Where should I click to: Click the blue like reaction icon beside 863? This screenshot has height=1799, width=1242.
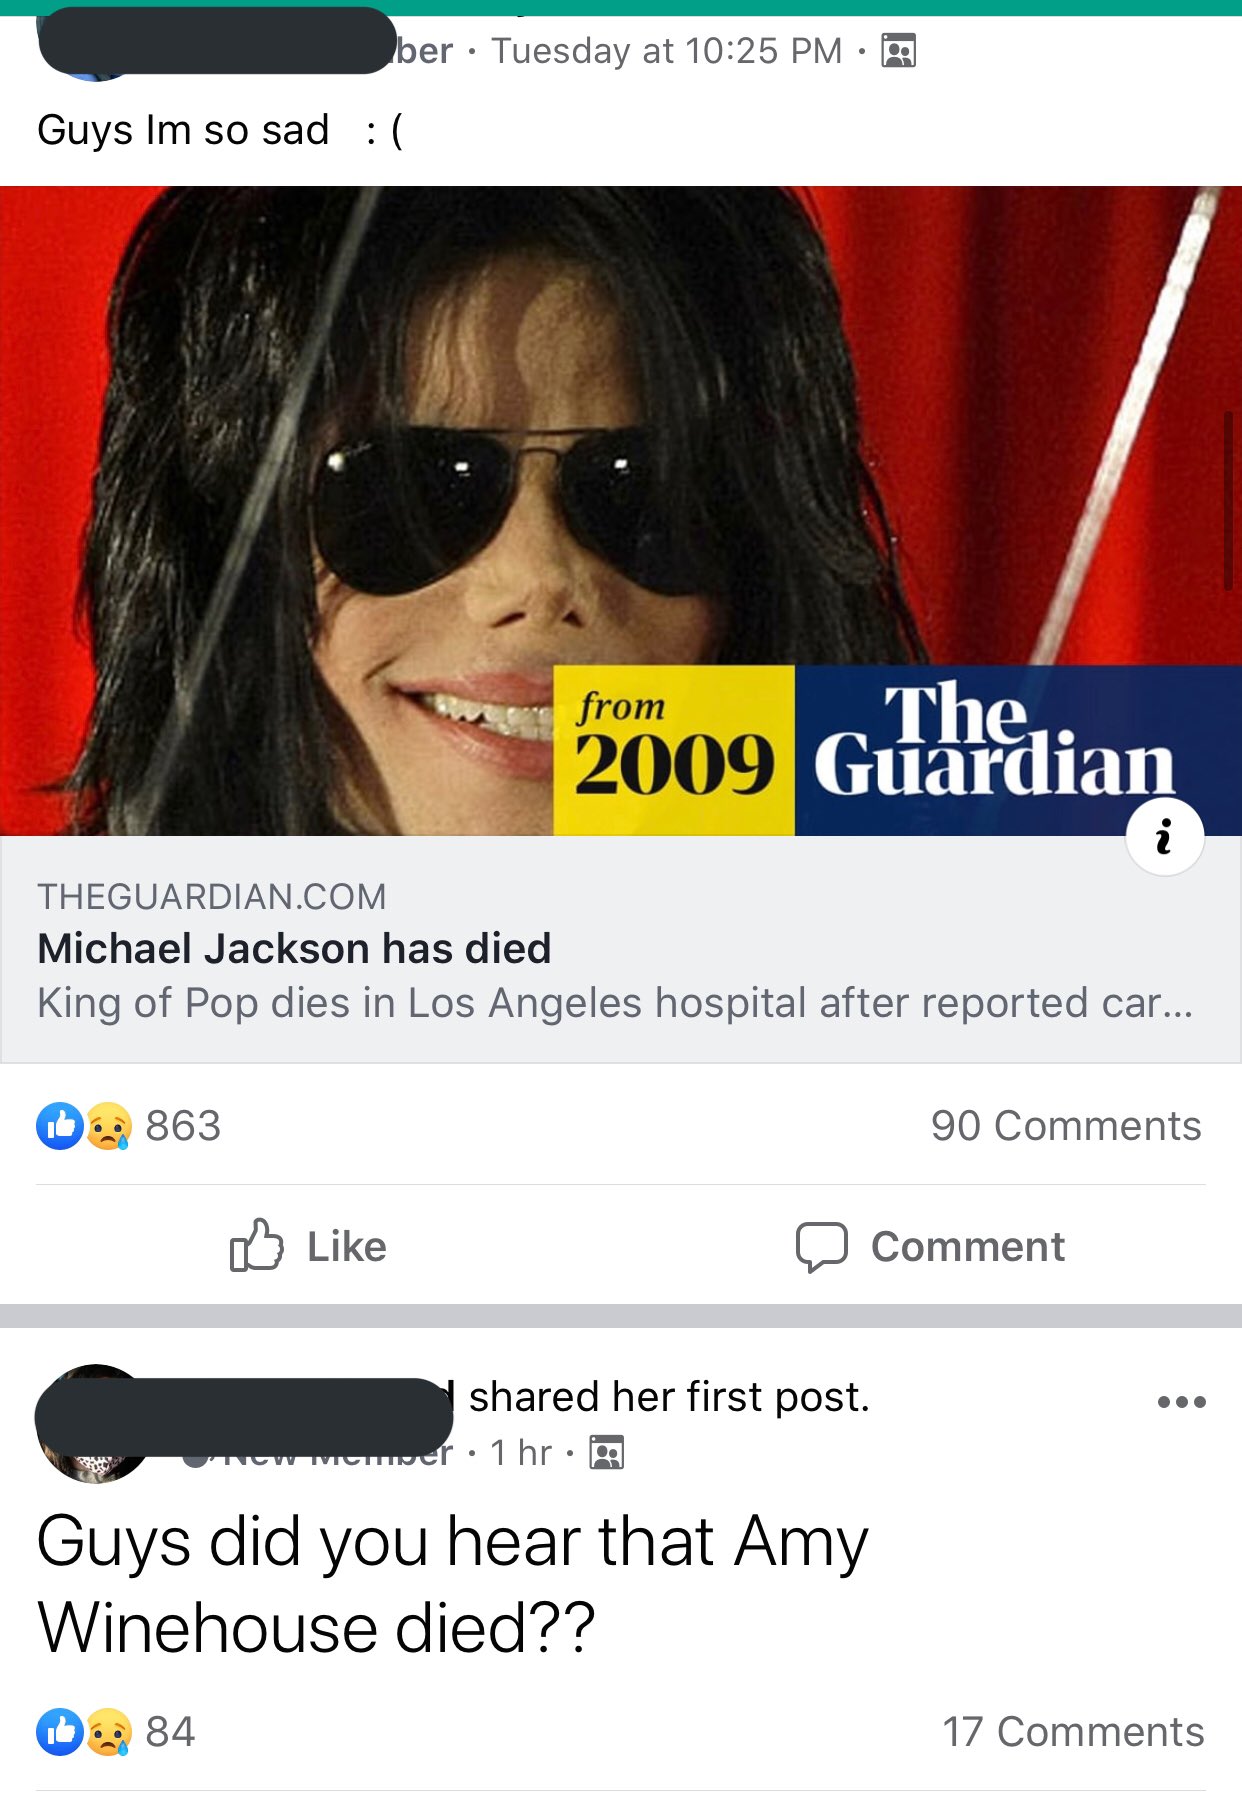click(x=60, y=1126)
